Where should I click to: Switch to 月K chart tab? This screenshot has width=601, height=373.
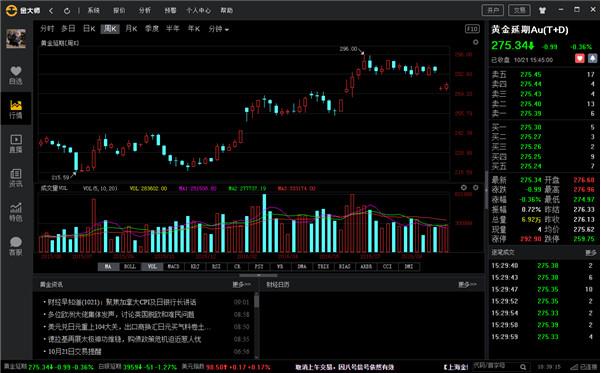click(131, 29)
